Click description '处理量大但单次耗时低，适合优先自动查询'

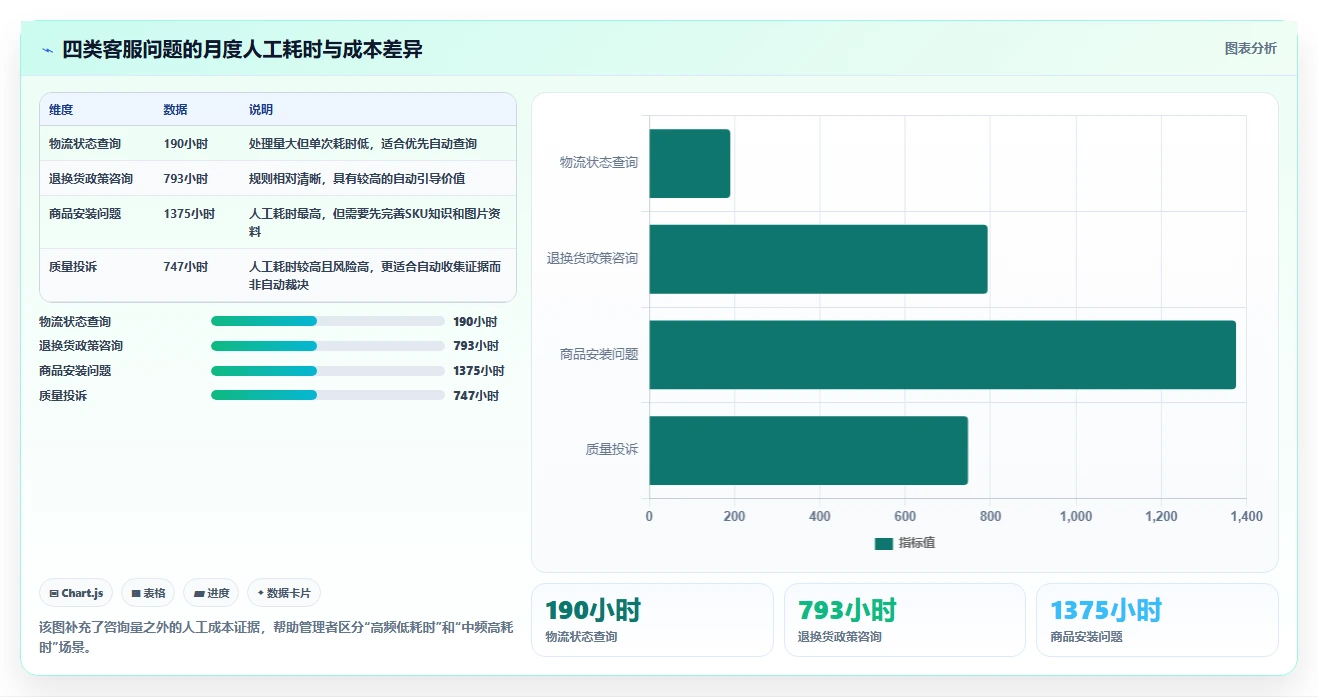coord(363,144)
